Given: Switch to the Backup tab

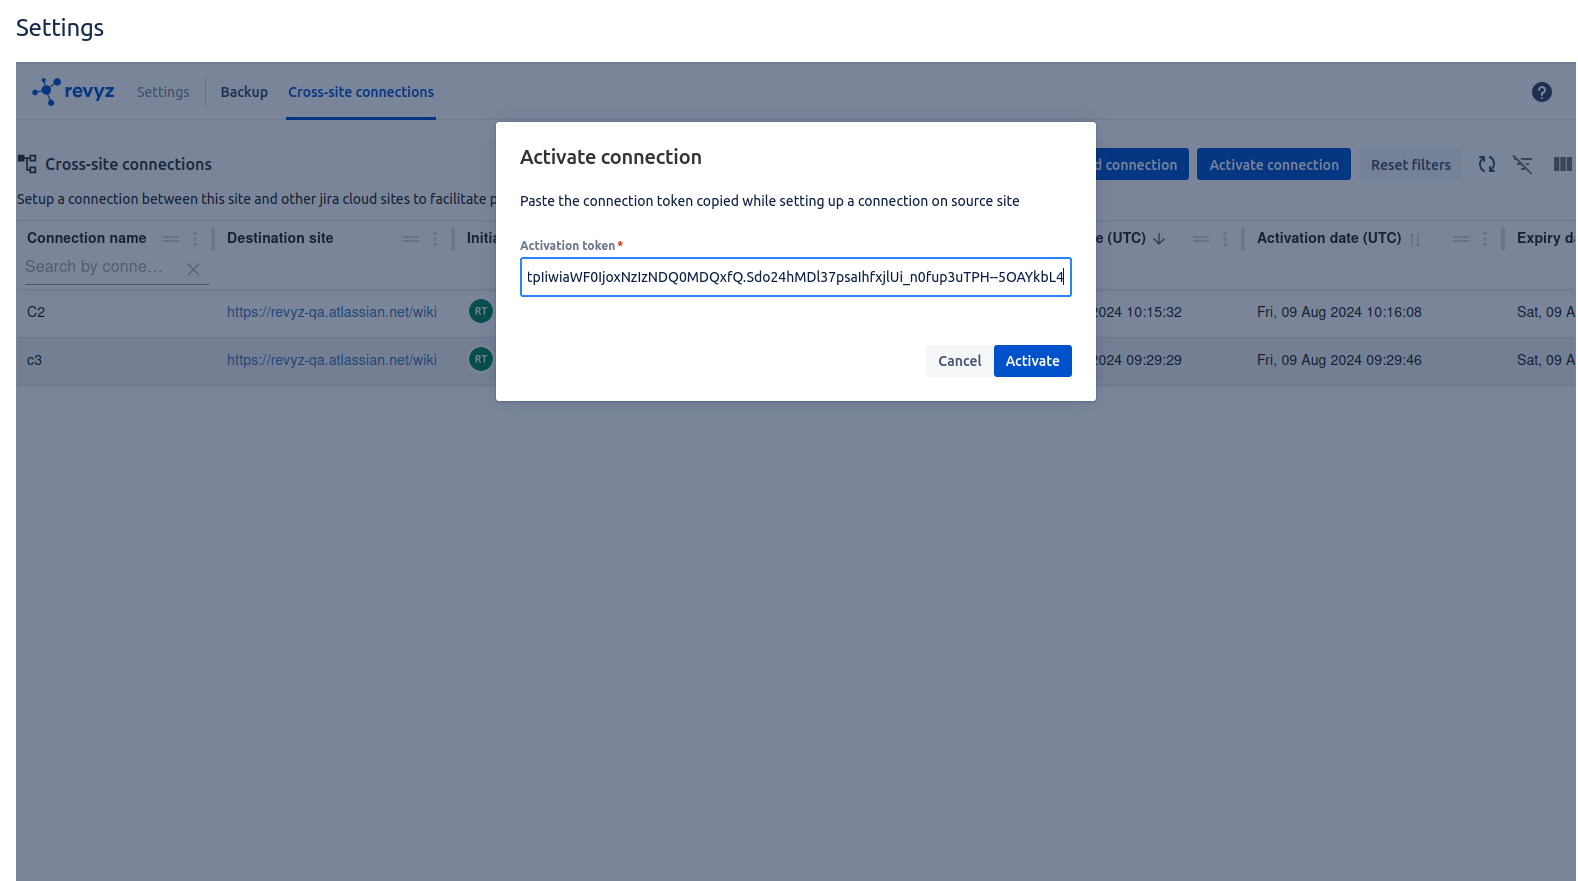Looking at the screenshot, I should pos(244,92).
